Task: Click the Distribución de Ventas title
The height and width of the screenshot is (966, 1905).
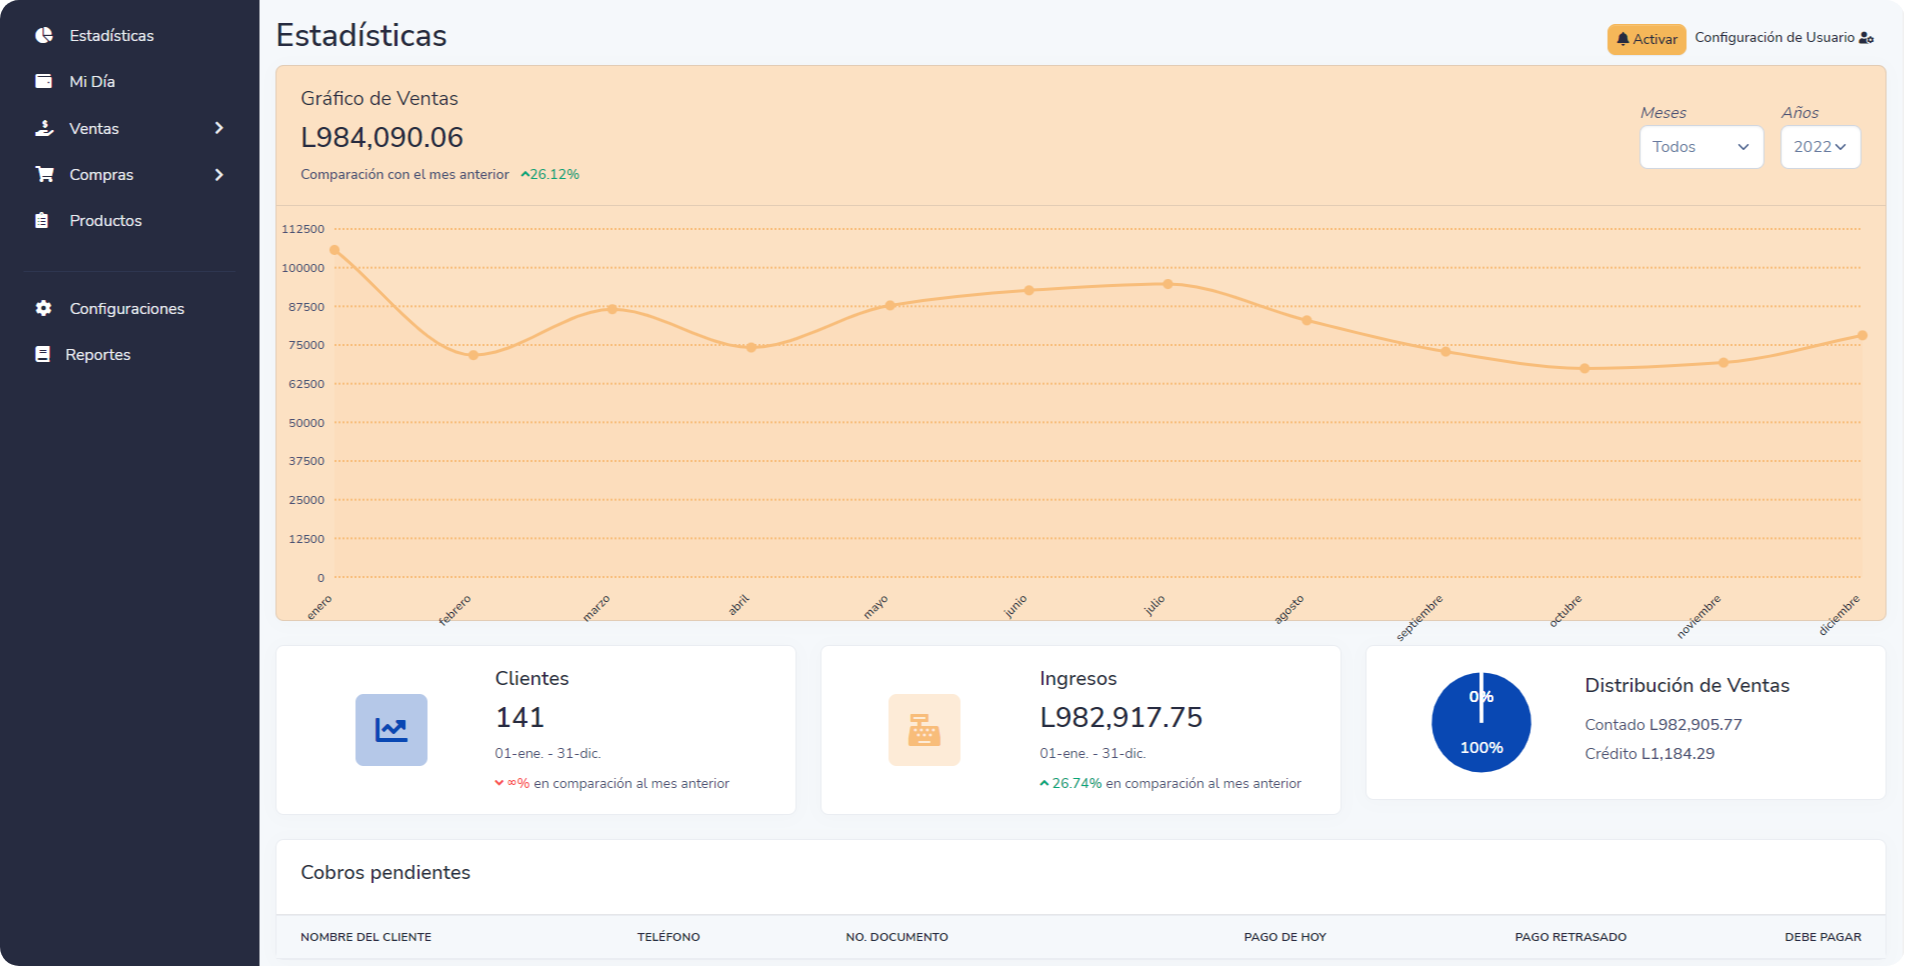Action: pos(1687,685)
